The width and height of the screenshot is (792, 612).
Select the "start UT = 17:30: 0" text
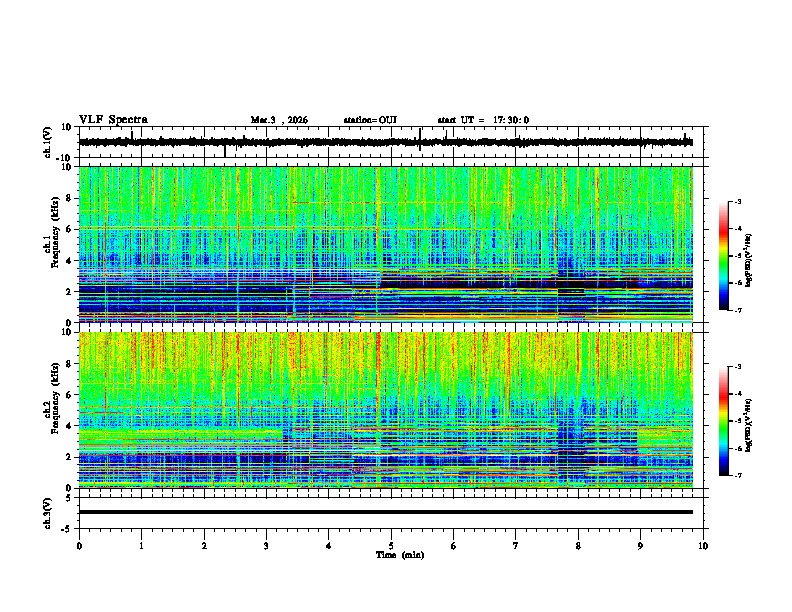(483, 120)
